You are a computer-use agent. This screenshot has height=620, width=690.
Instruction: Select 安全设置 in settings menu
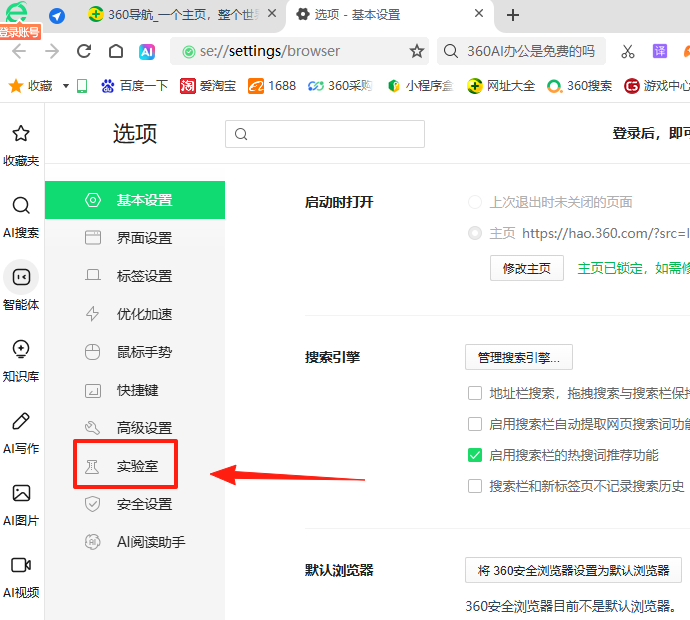pyautogui.click(x=135, y=504)
